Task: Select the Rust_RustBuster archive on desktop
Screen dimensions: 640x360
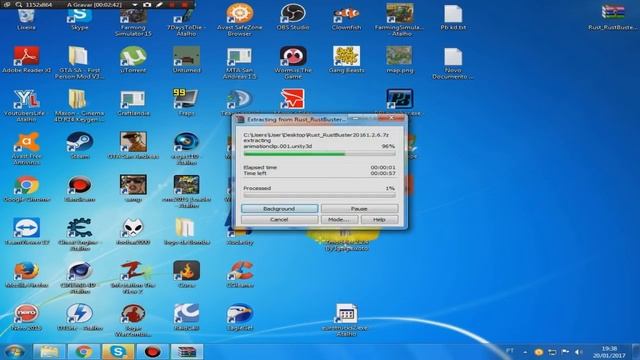Action: pyautogui.click(x=613, y=17)
